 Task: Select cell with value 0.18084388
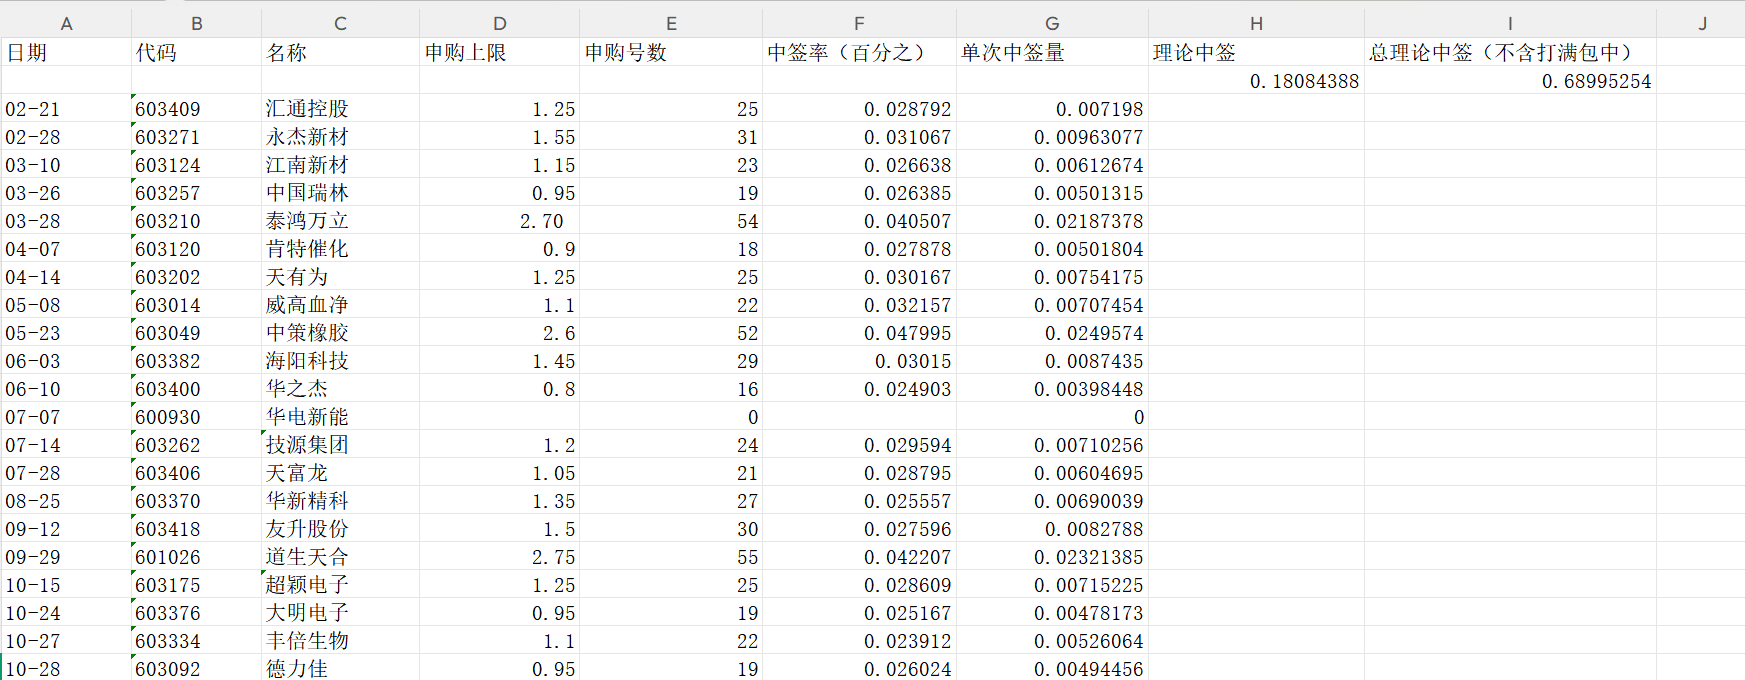(x=1256, y=81)
